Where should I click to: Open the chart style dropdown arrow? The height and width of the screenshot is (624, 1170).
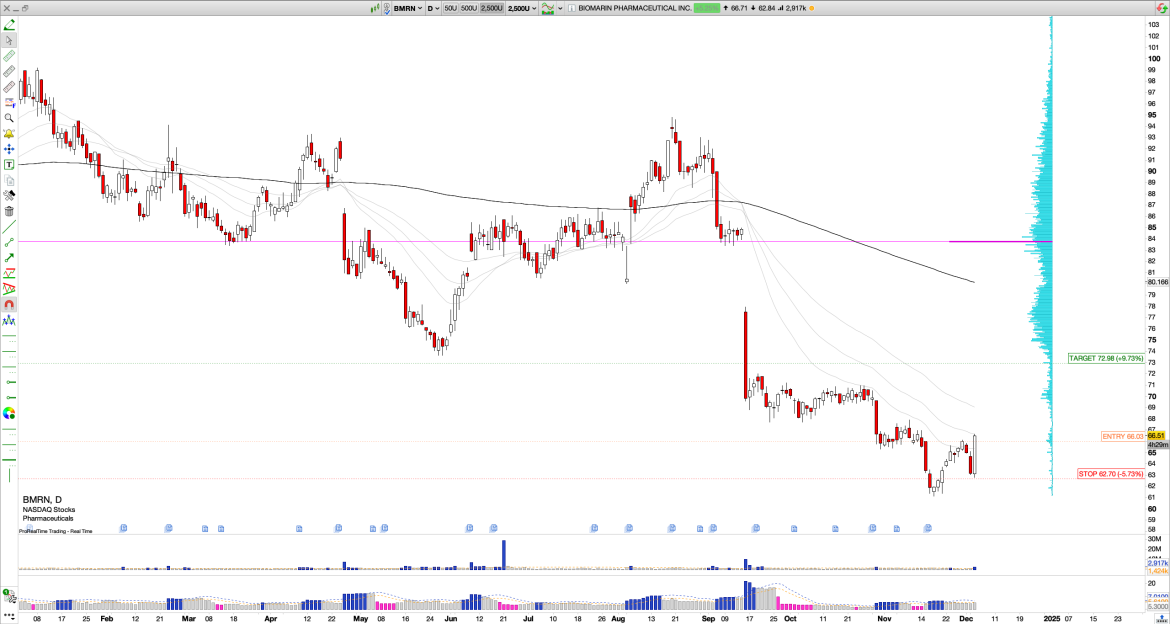click(559, 8)
